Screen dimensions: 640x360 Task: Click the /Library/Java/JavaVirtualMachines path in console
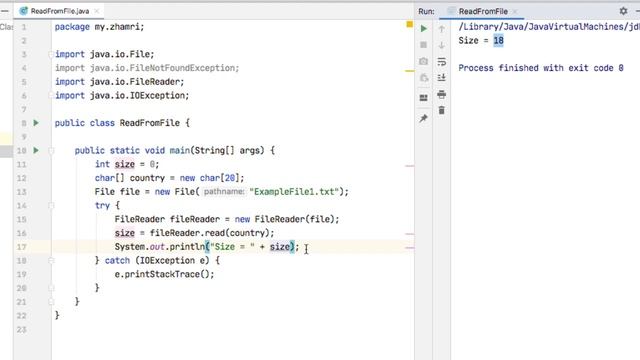549,27
